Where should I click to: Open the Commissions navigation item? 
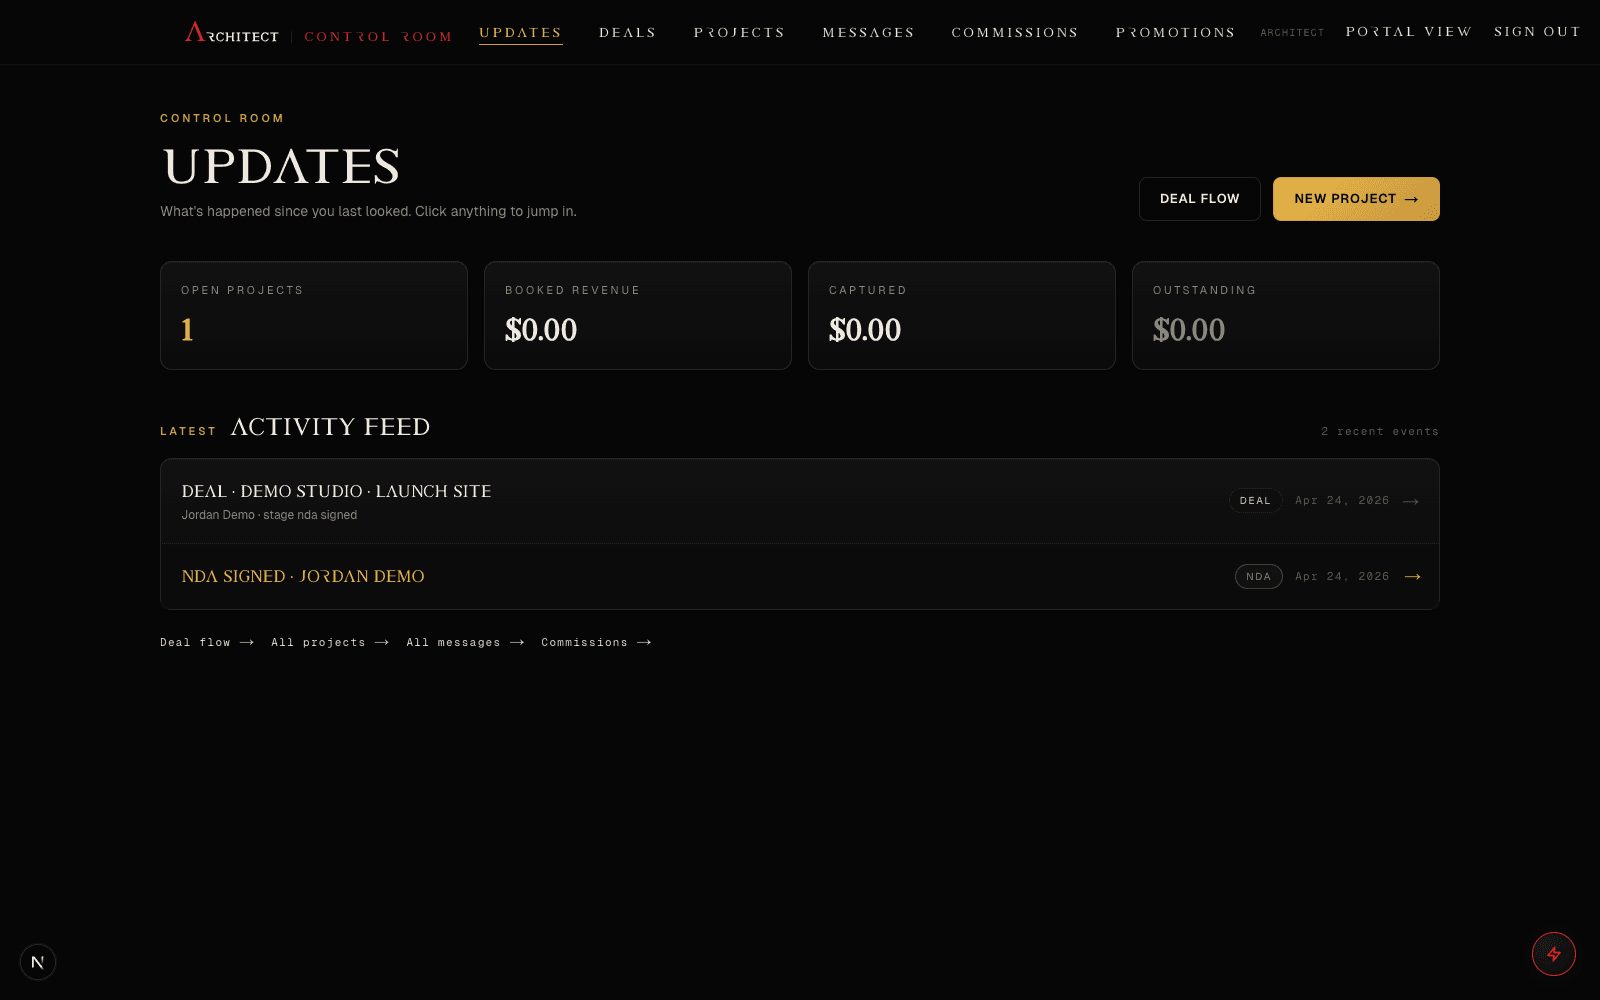pyautogui.click(x=1014, y=33)
